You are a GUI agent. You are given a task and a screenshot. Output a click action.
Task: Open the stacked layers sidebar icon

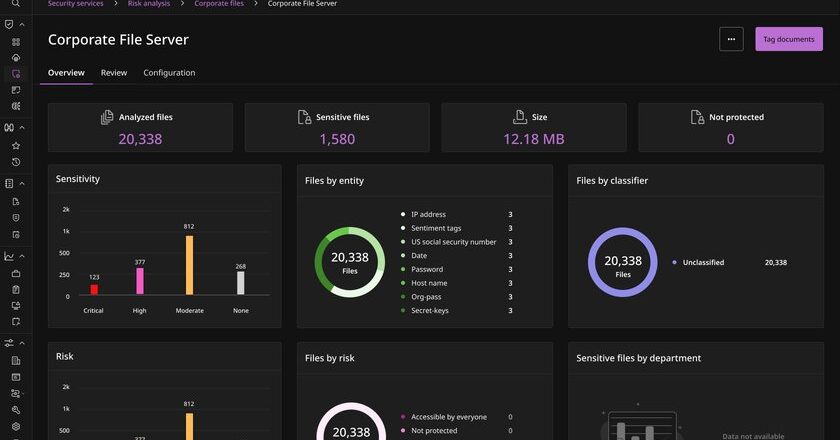click(16, 426)
